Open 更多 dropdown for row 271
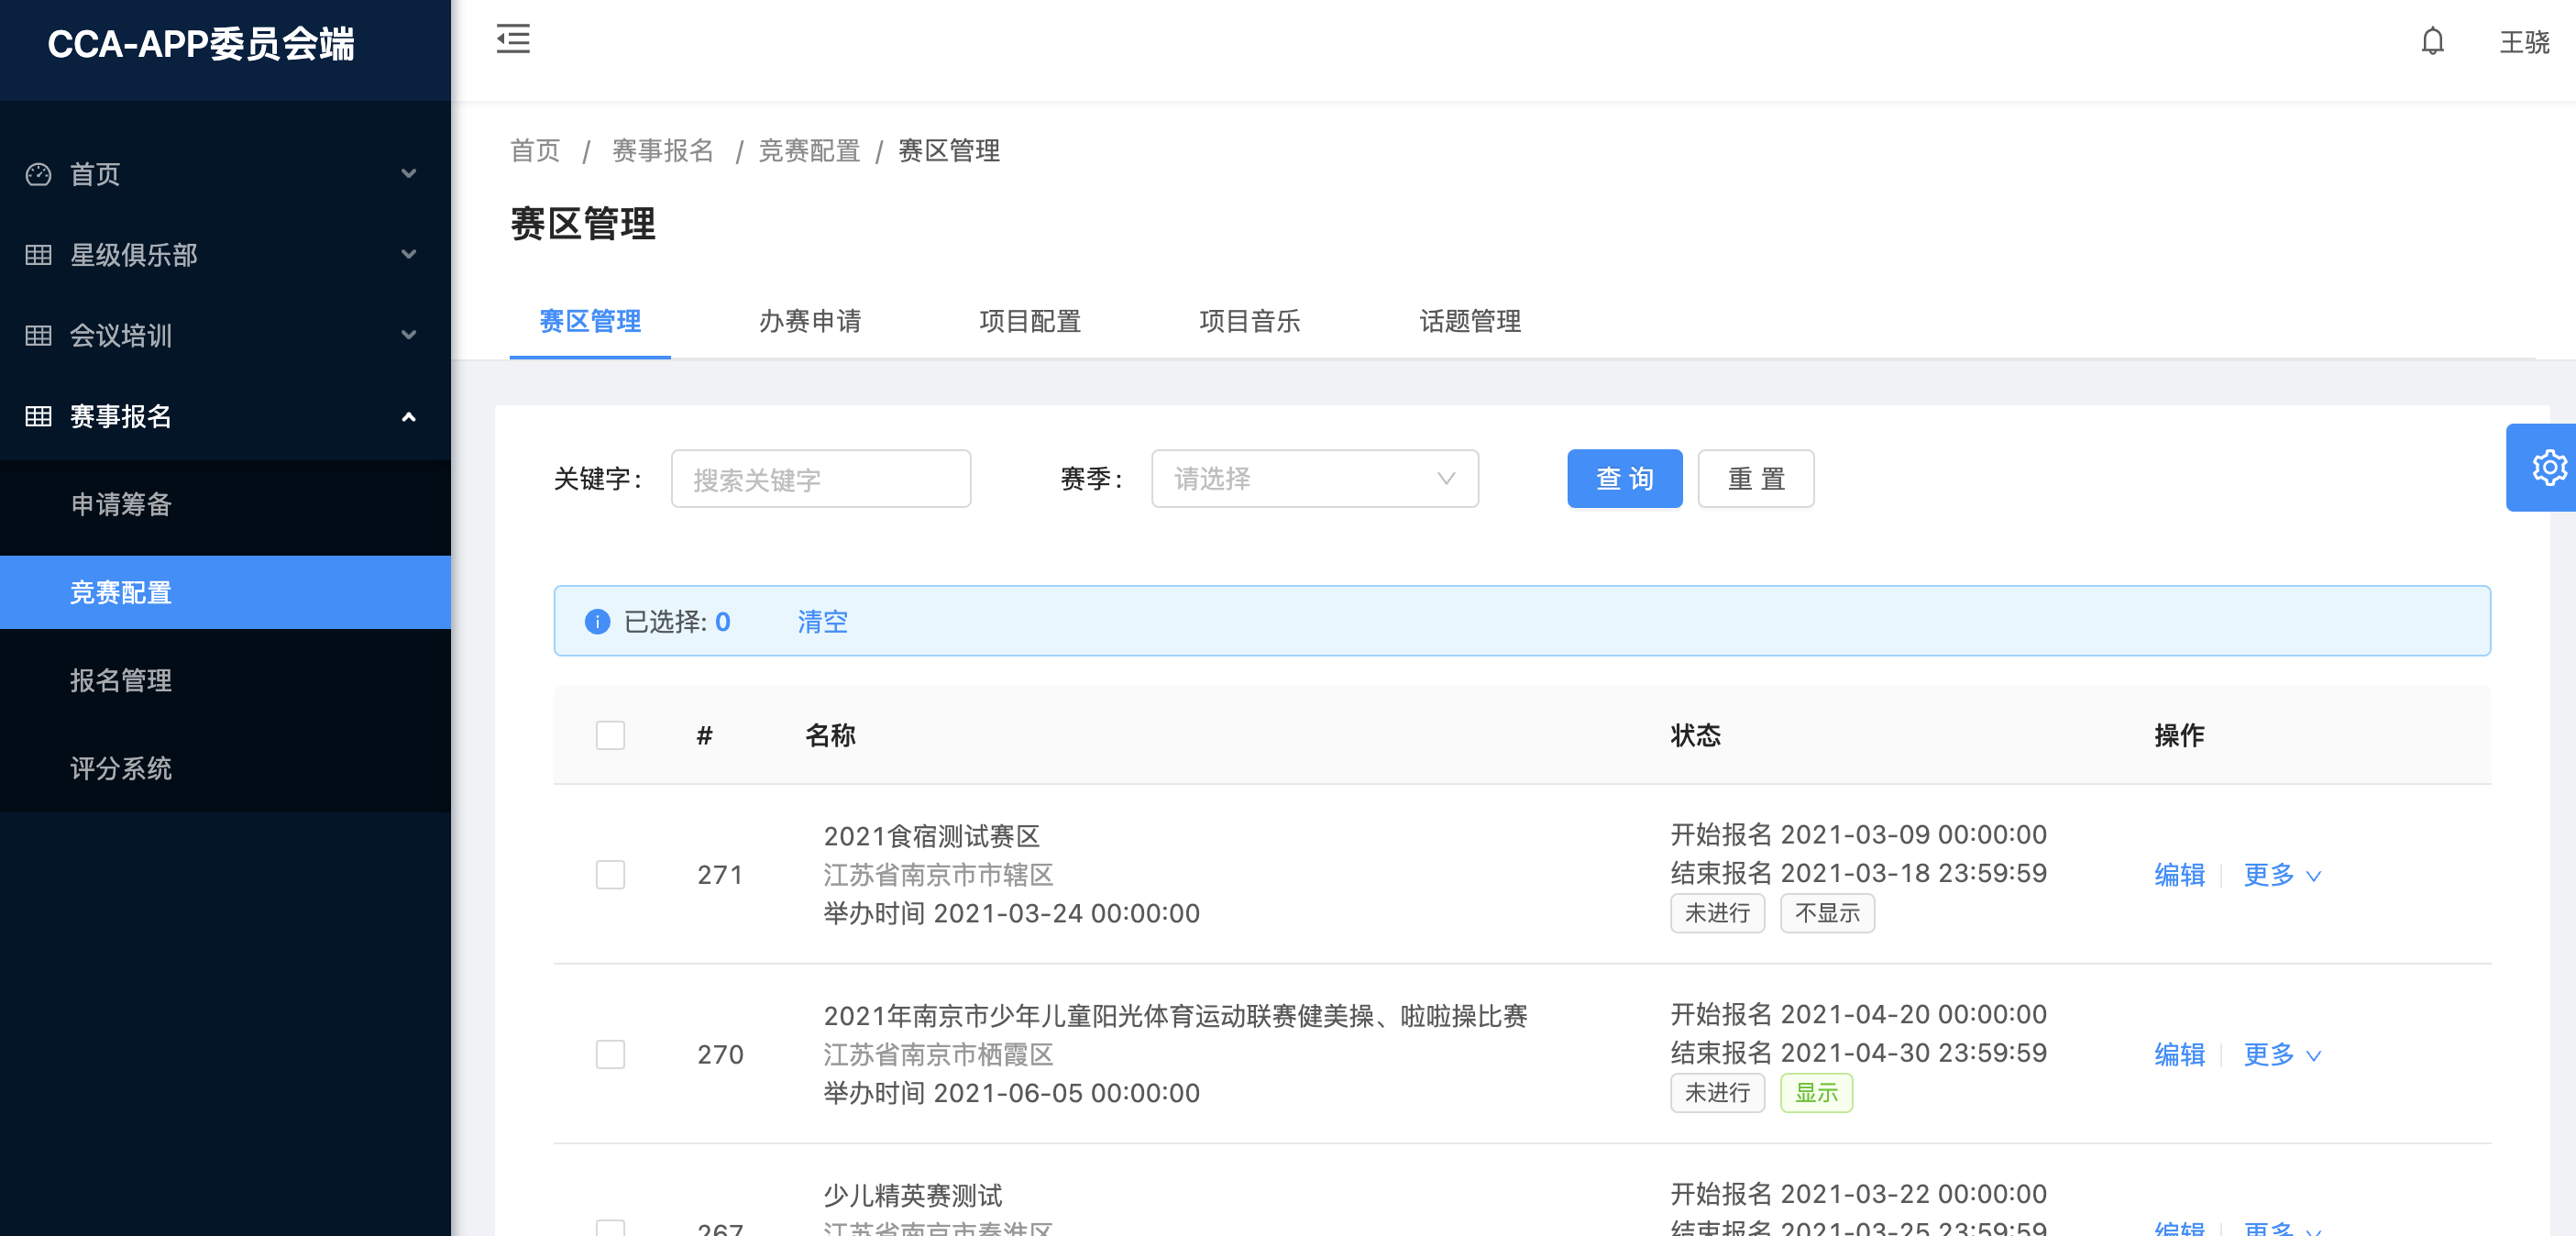This screenshot has width=2576, height=1236. (2281, 875)
